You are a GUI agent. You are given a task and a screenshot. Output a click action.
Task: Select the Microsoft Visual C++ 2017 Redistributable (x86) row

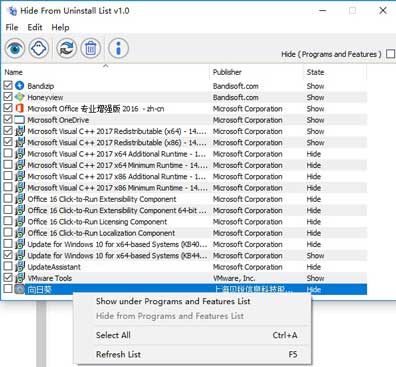point(185,142)
